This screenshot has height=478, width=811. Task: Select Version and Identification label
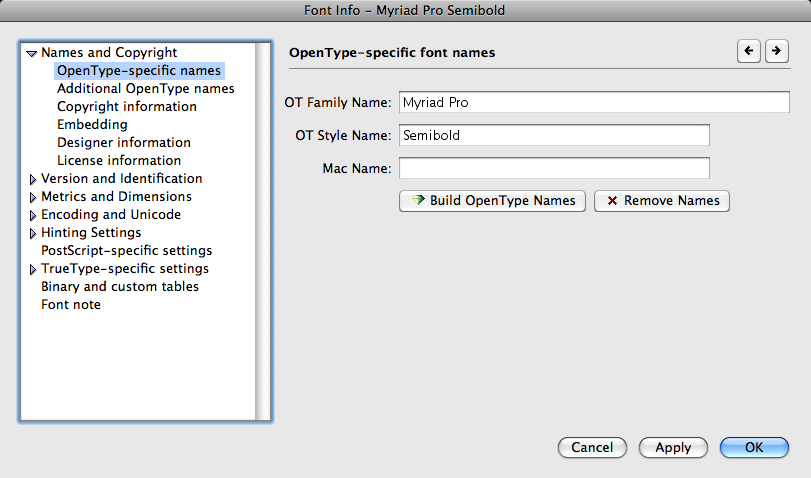click(x=122, y=178)
